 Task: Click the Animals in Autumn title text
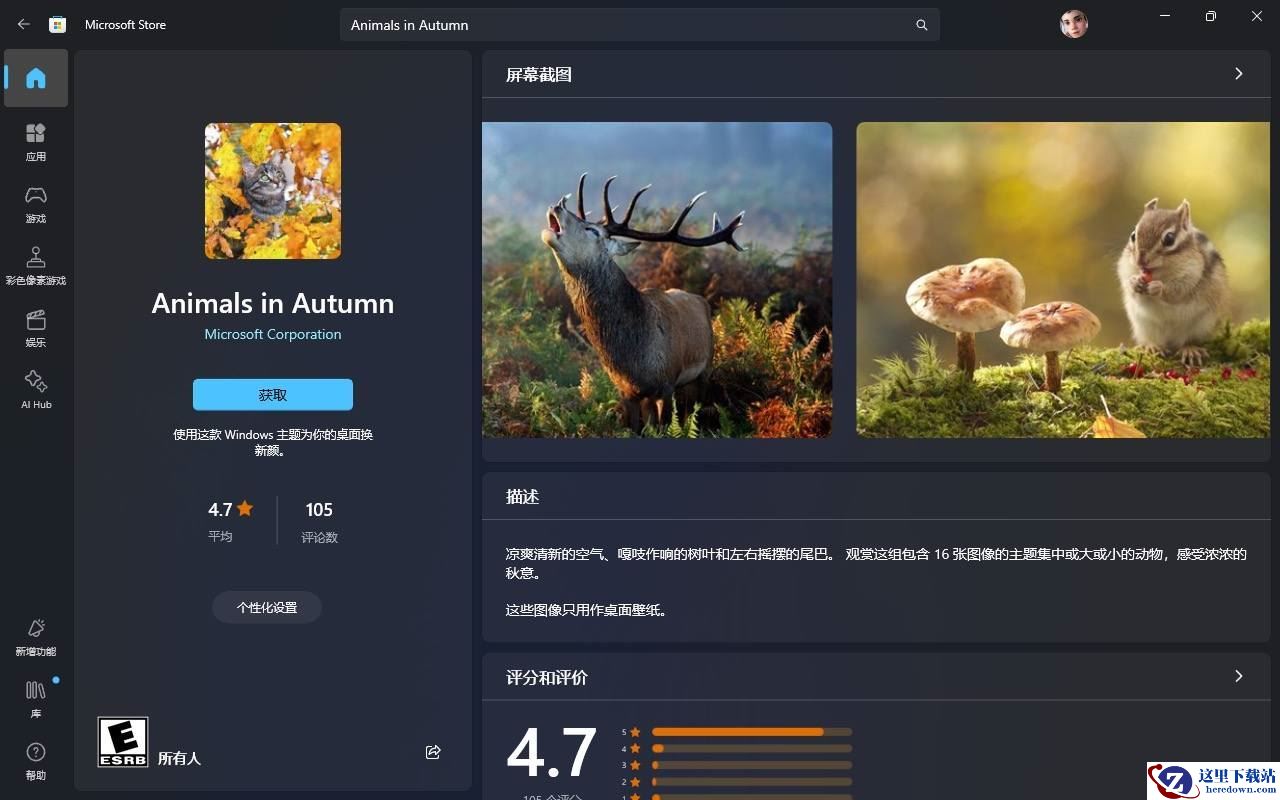point(273,303)
